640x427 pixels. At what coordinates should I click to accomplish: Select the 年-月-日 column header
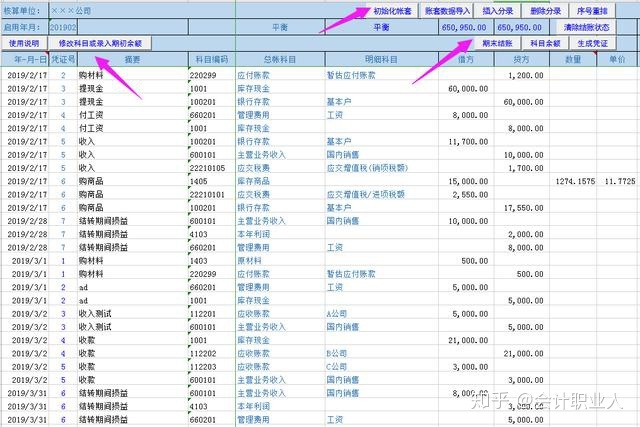tap(24, 60)
